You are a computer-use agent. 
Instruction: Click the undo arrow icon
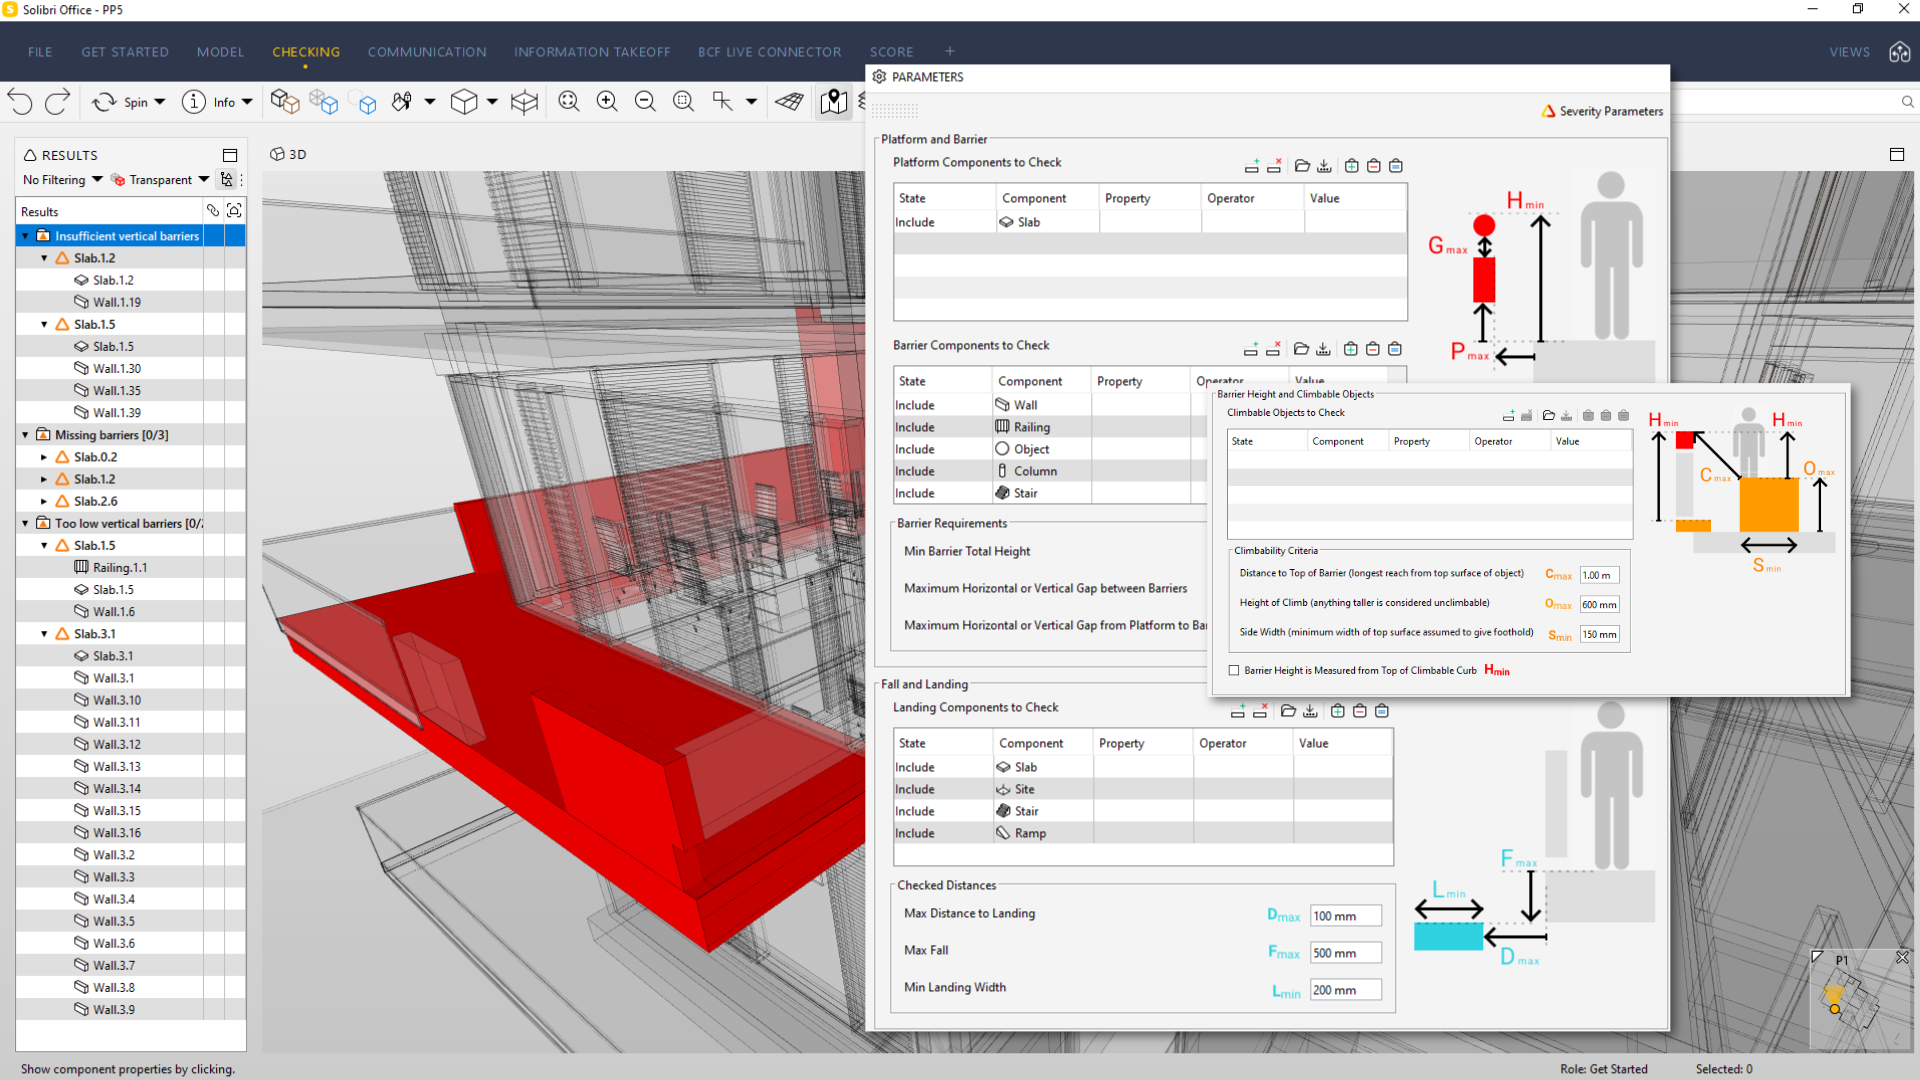point(20,101)
